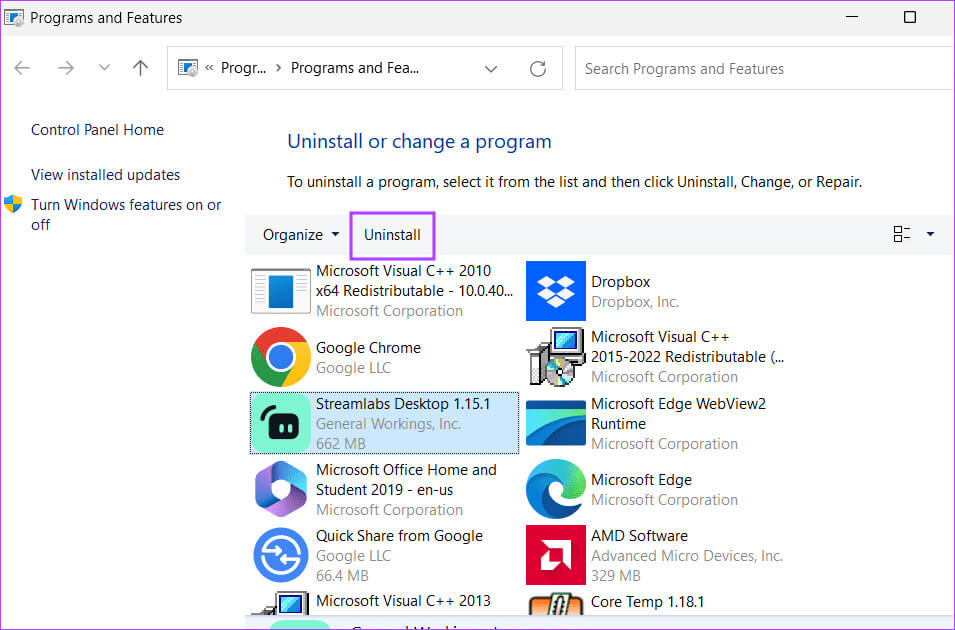Select Microsoft Visual C++ 2013 icon

pyautogui.click(x=281, y=603)
